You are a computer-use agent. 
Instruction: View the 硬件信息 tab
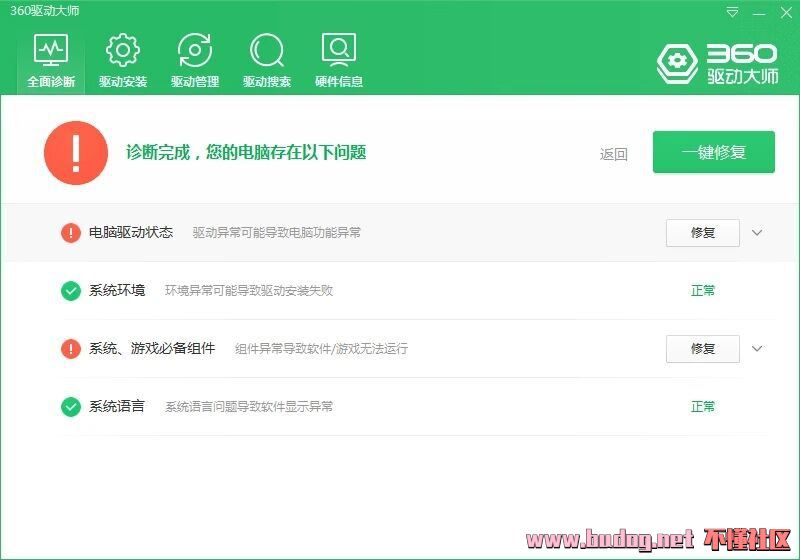point(339,61)
